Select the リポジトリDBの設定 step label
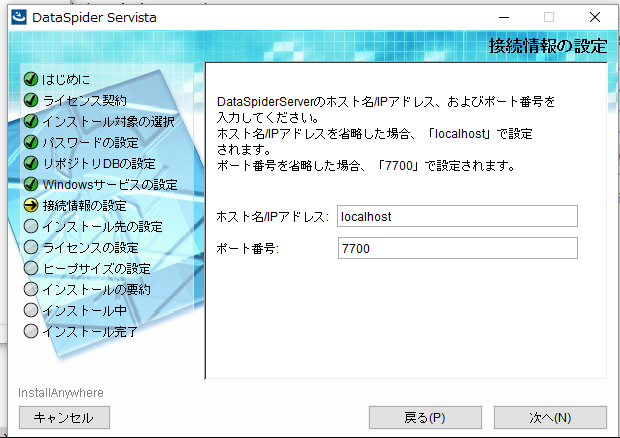 coord(99,163)
